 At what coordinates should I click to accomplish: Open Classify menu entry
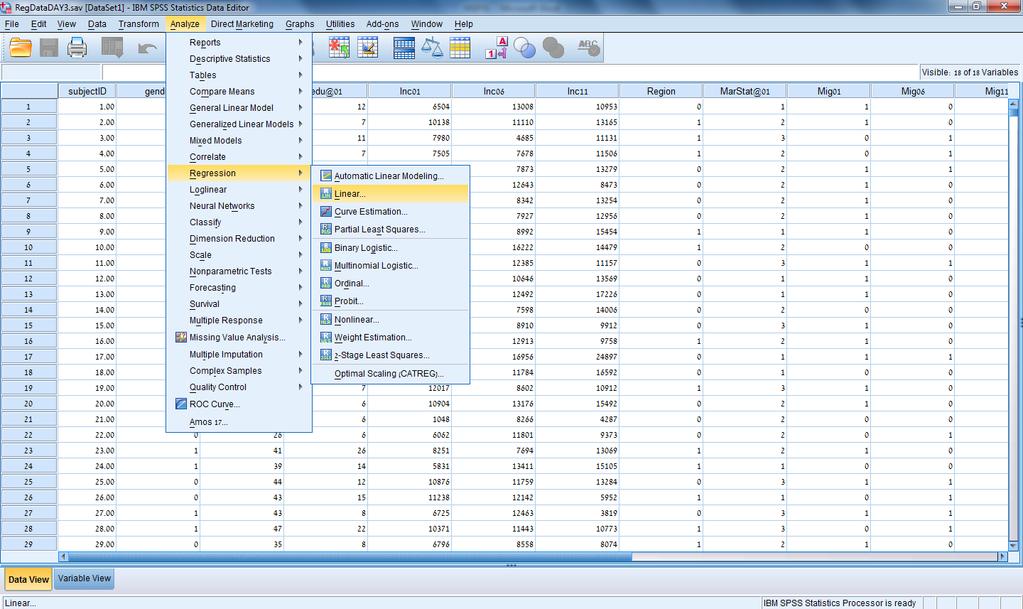click(239, 222)
